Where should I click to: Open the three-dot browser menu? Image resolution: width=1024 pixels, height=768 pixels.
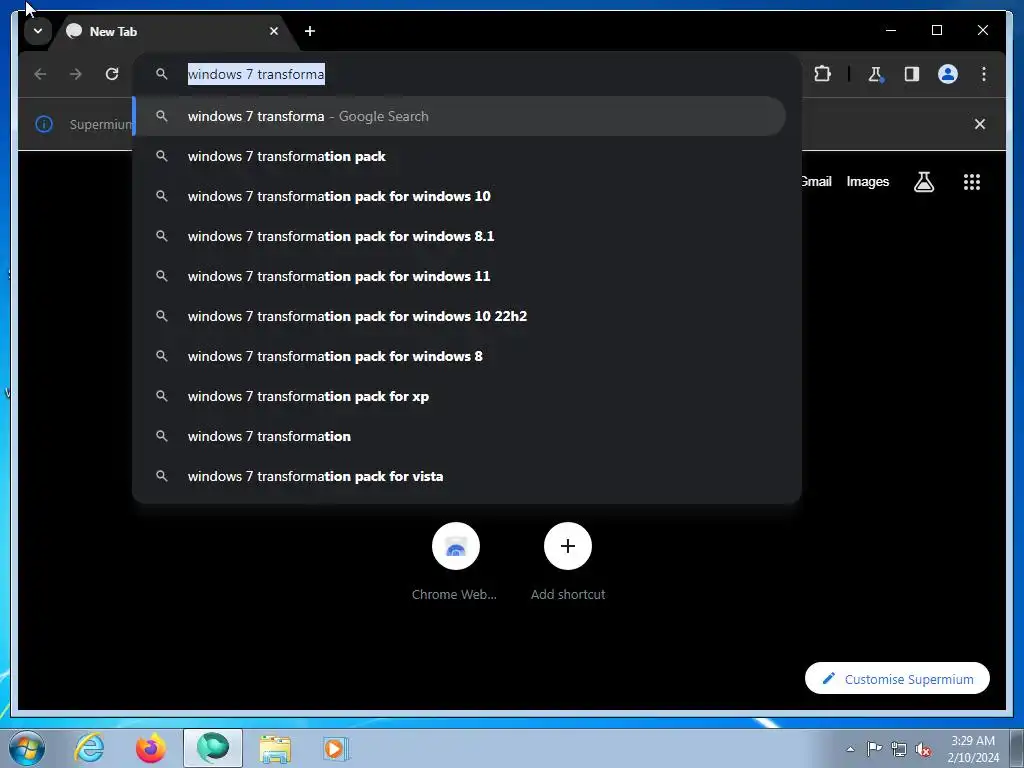pos(984,74)
